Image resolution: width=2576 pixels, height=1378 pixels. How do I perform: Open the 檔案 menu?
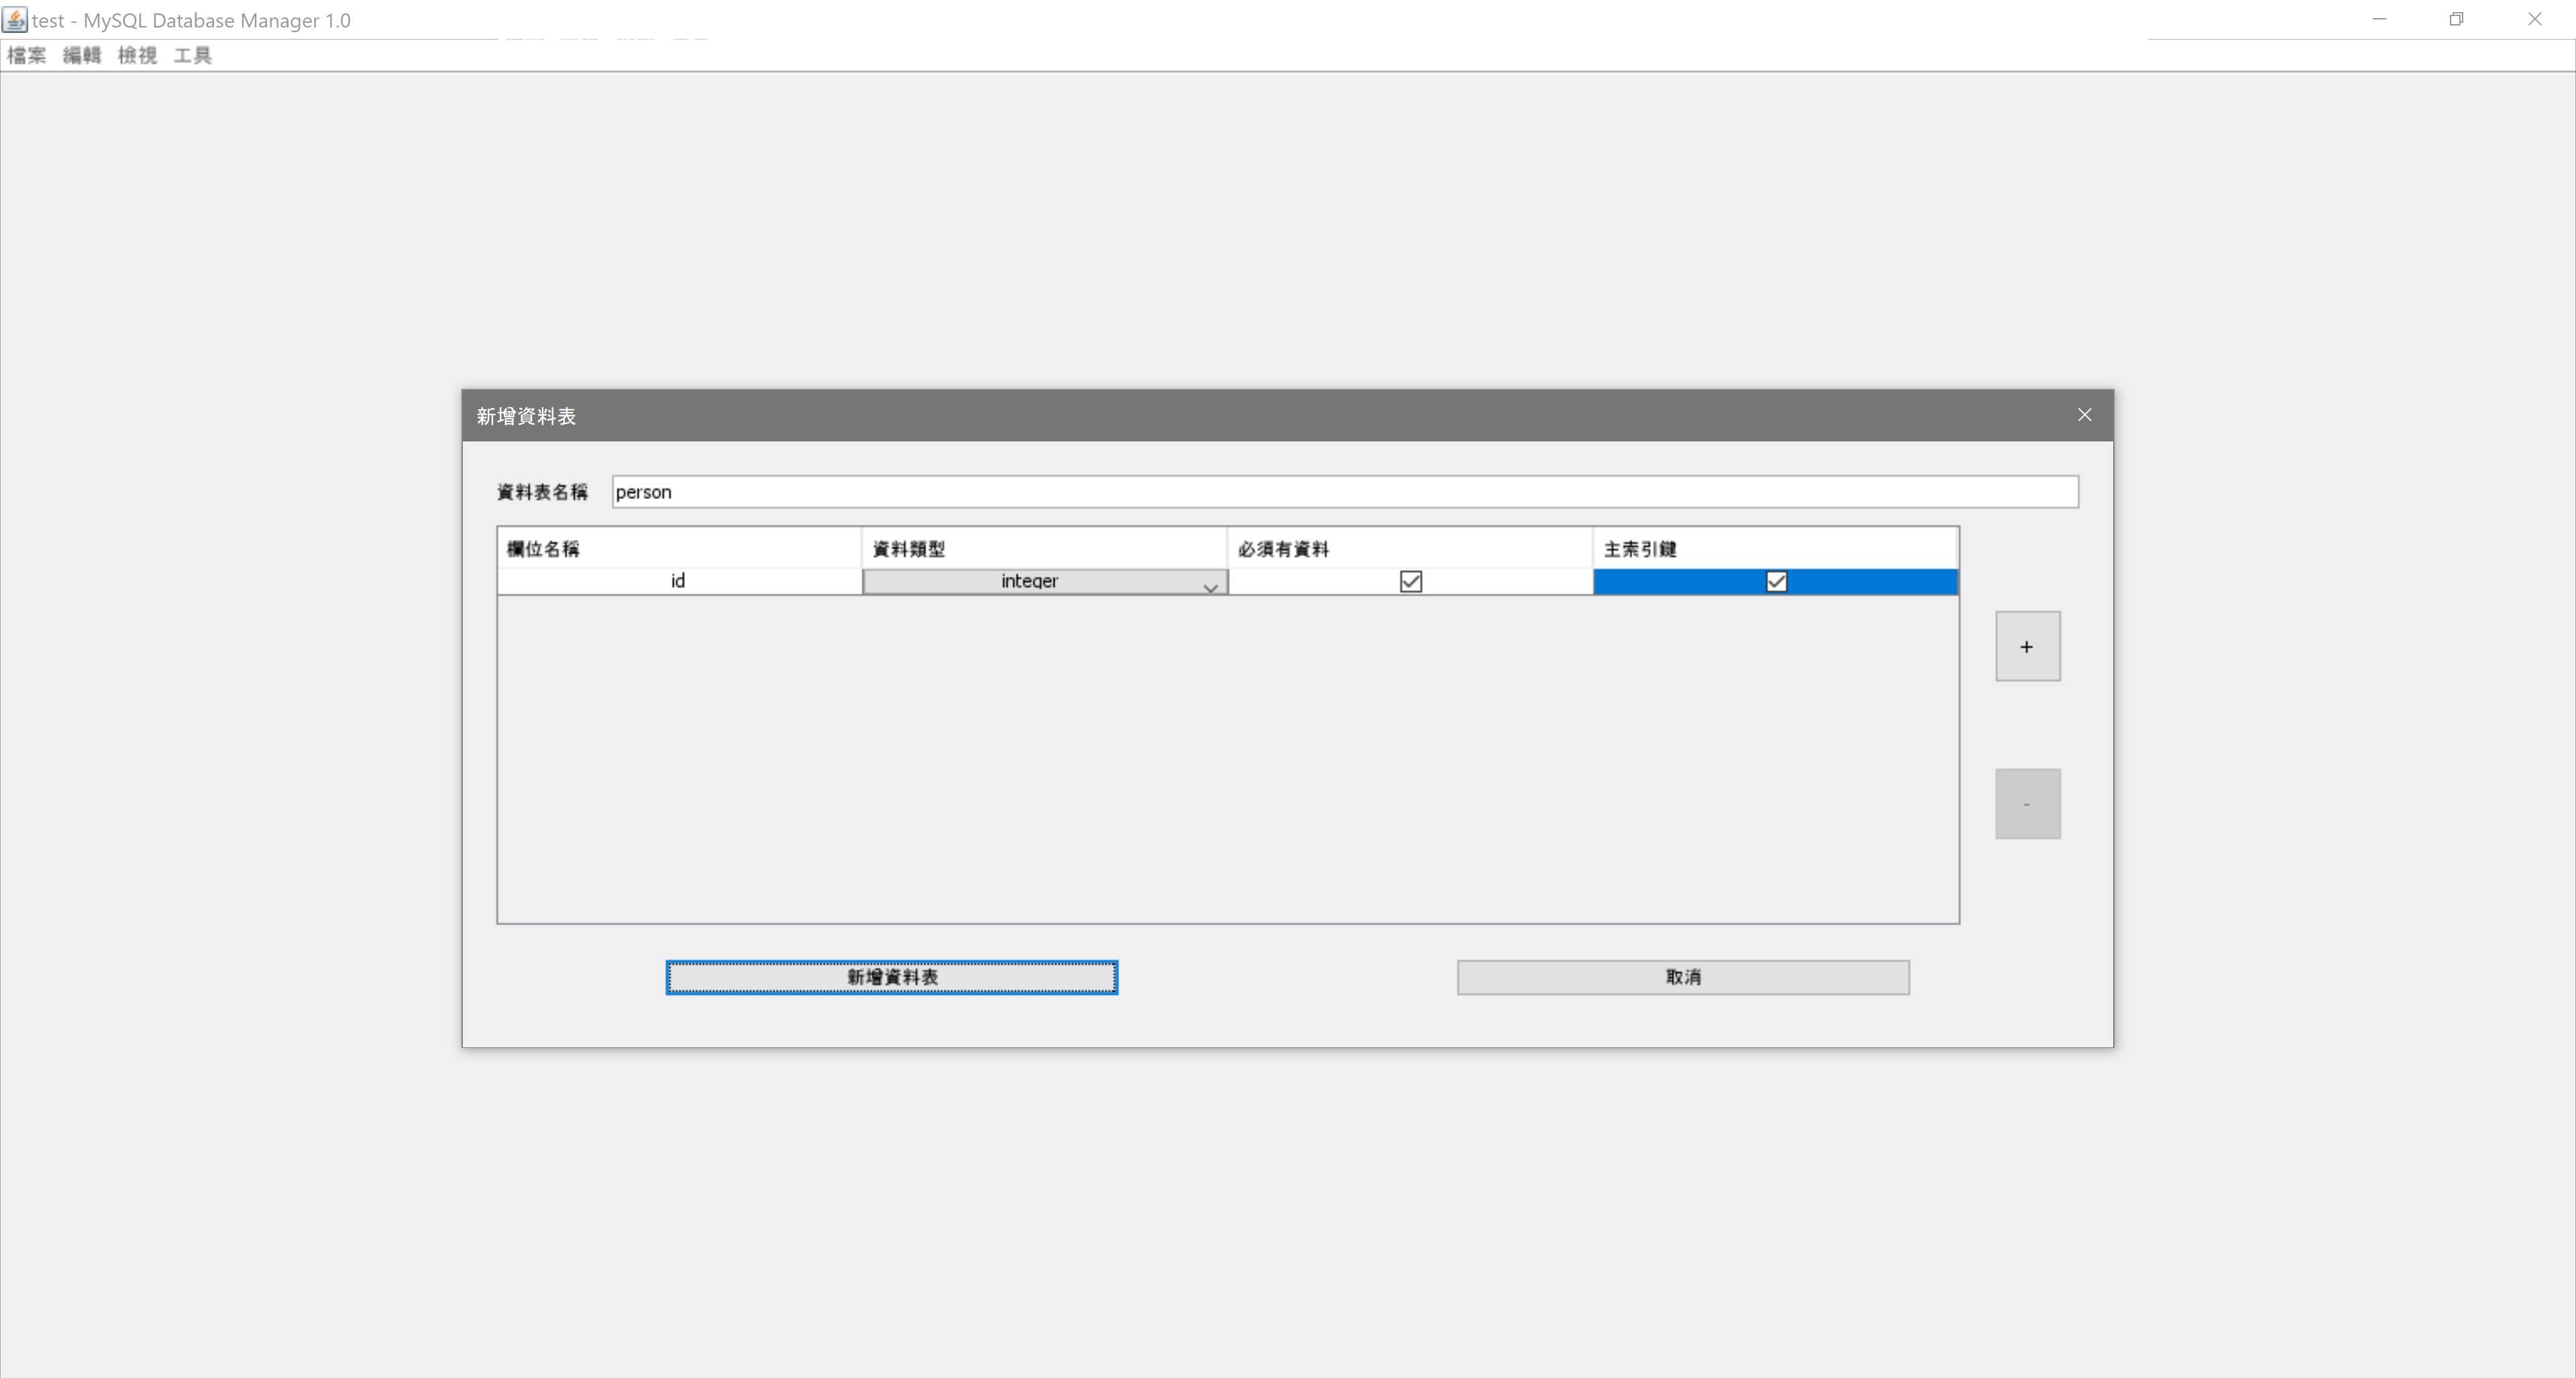pyautogui.click(x=26, y=56)
